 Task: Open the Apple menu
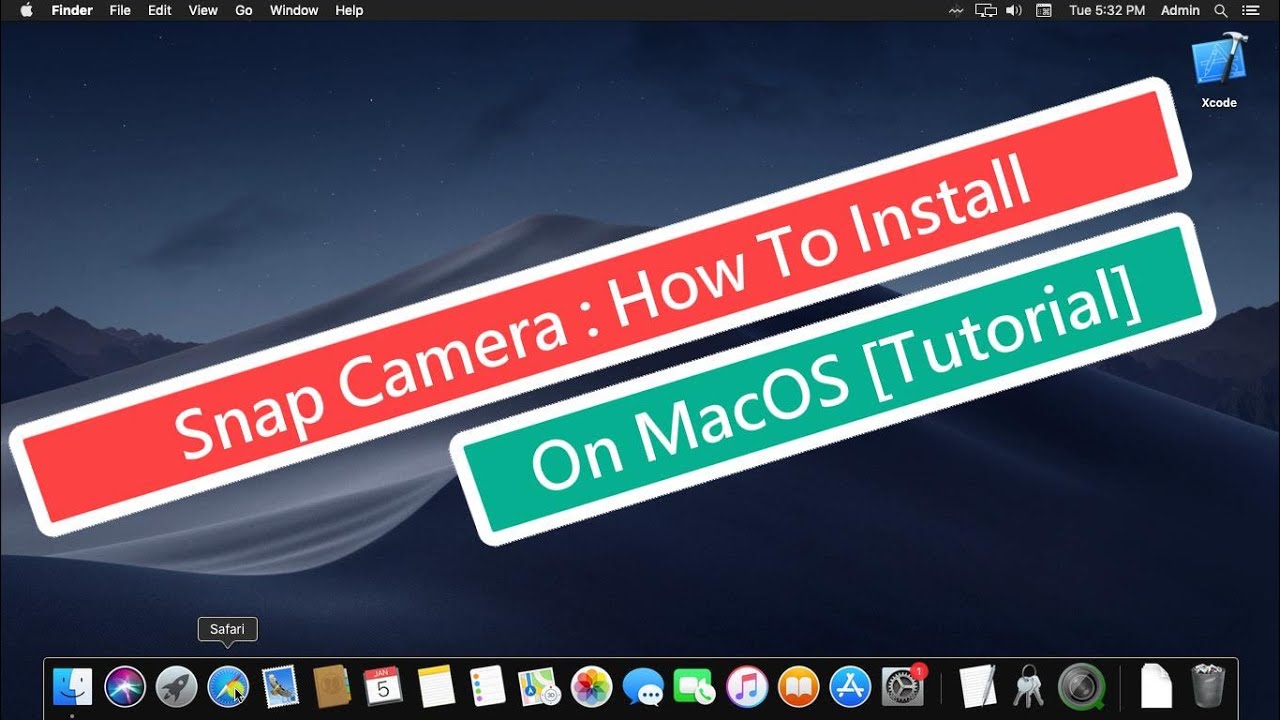pyautogui.click(x=26, y=10)
